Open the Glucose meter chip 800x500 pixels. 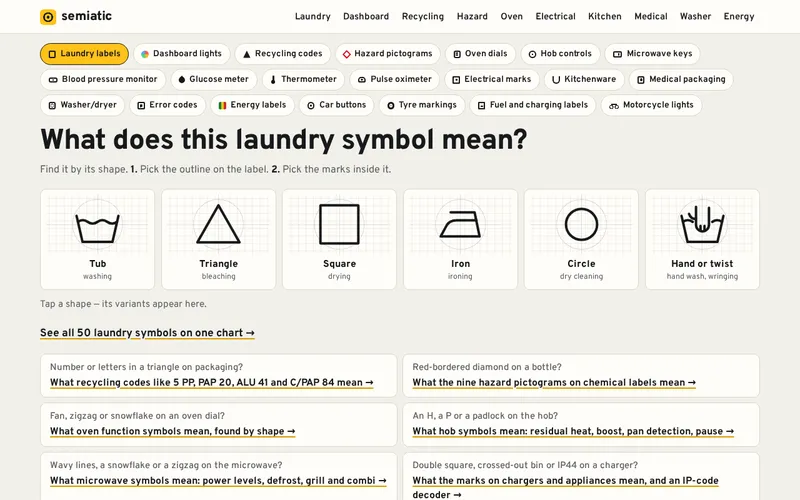click(x=214, y=79)
